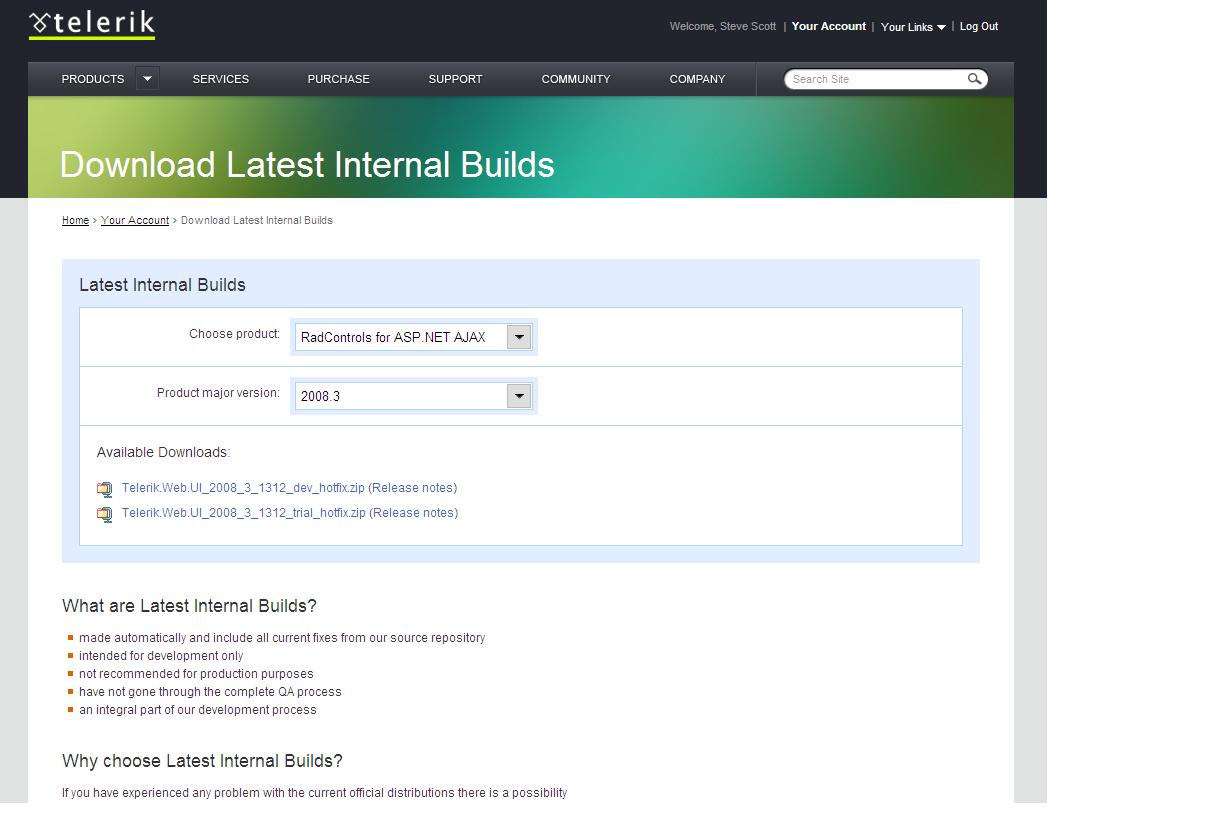Open the COMPANY menu
This screenshot has width=1209, height=830.
pyautogui.click(x=697, y=79)
